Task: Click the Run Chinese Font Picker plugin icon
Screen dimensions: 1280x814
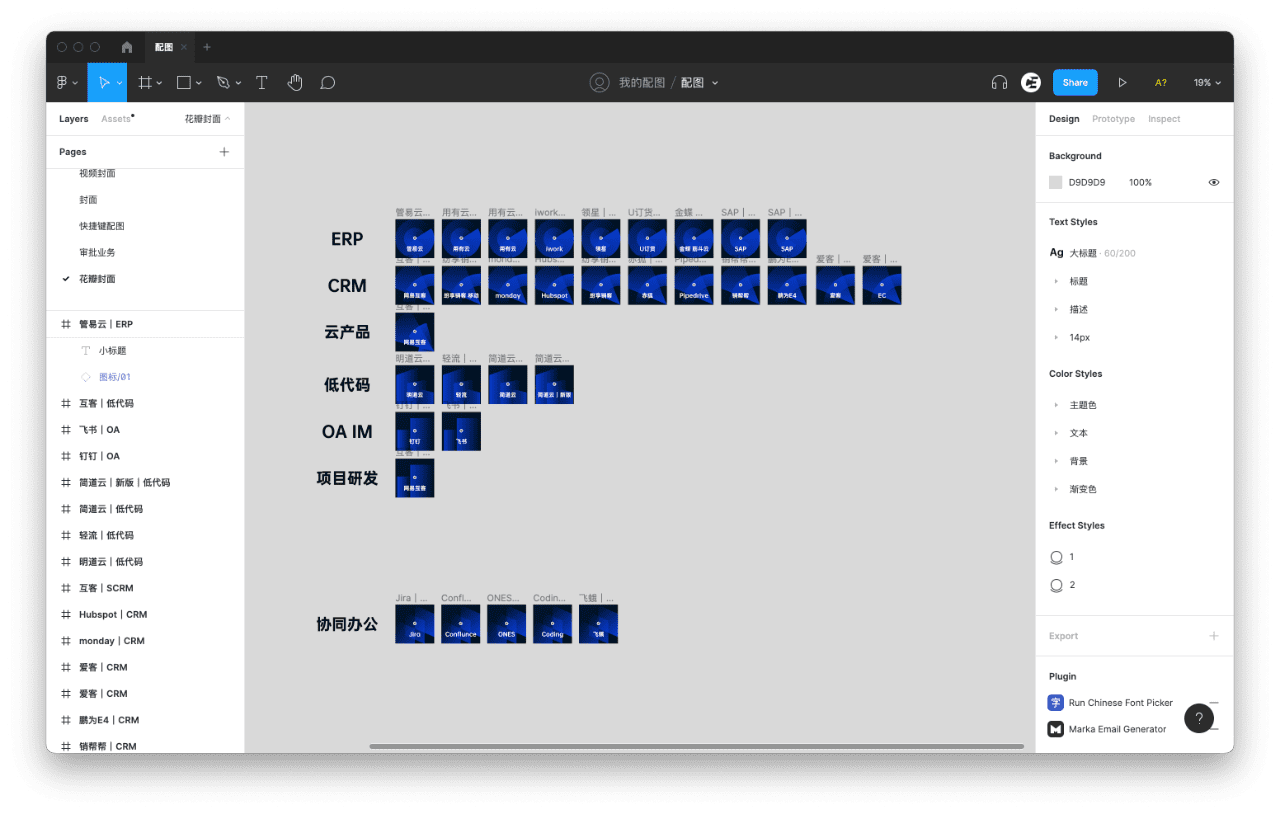Action: click(1055, 703)
